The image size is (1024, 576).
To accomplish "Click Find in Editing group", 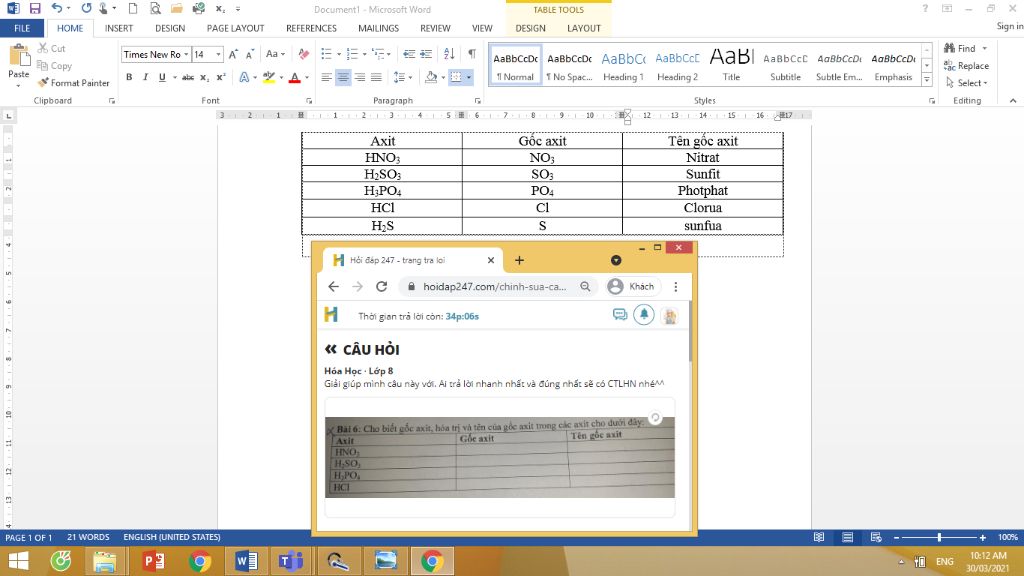I will coord(959,48).
